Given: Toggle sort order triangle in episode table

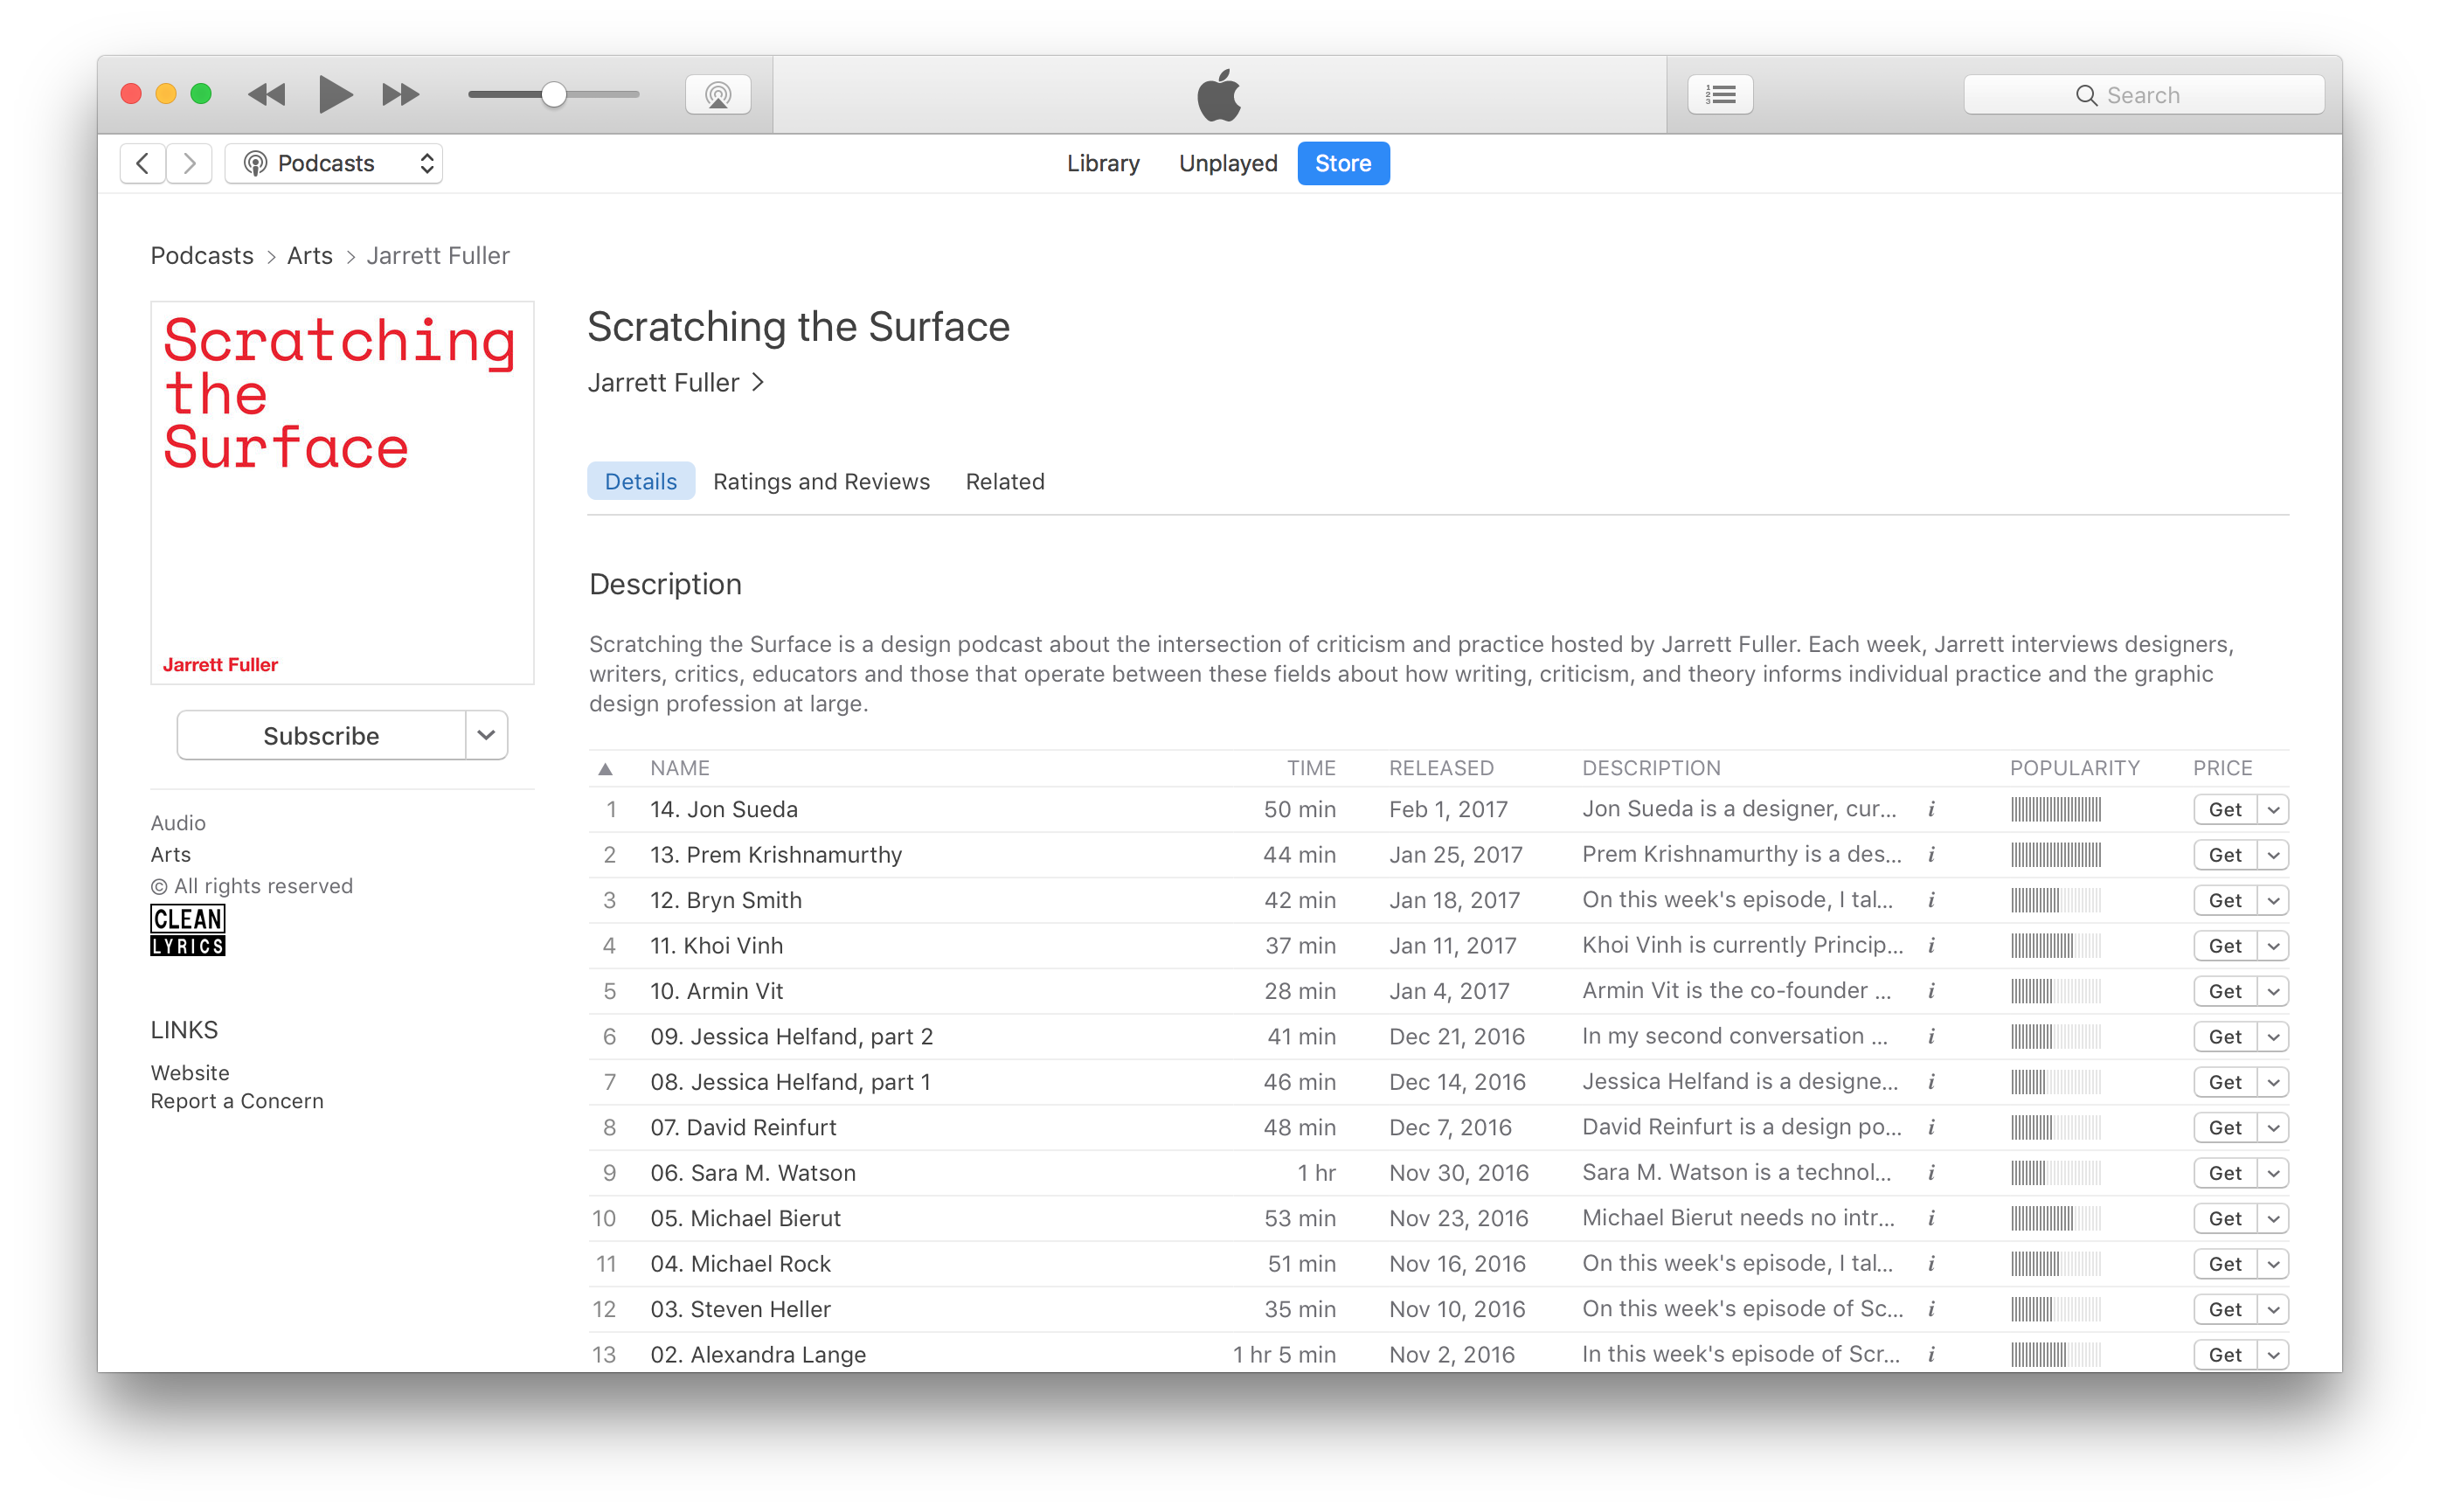Looking at the screenshot, I should [605, 768].
